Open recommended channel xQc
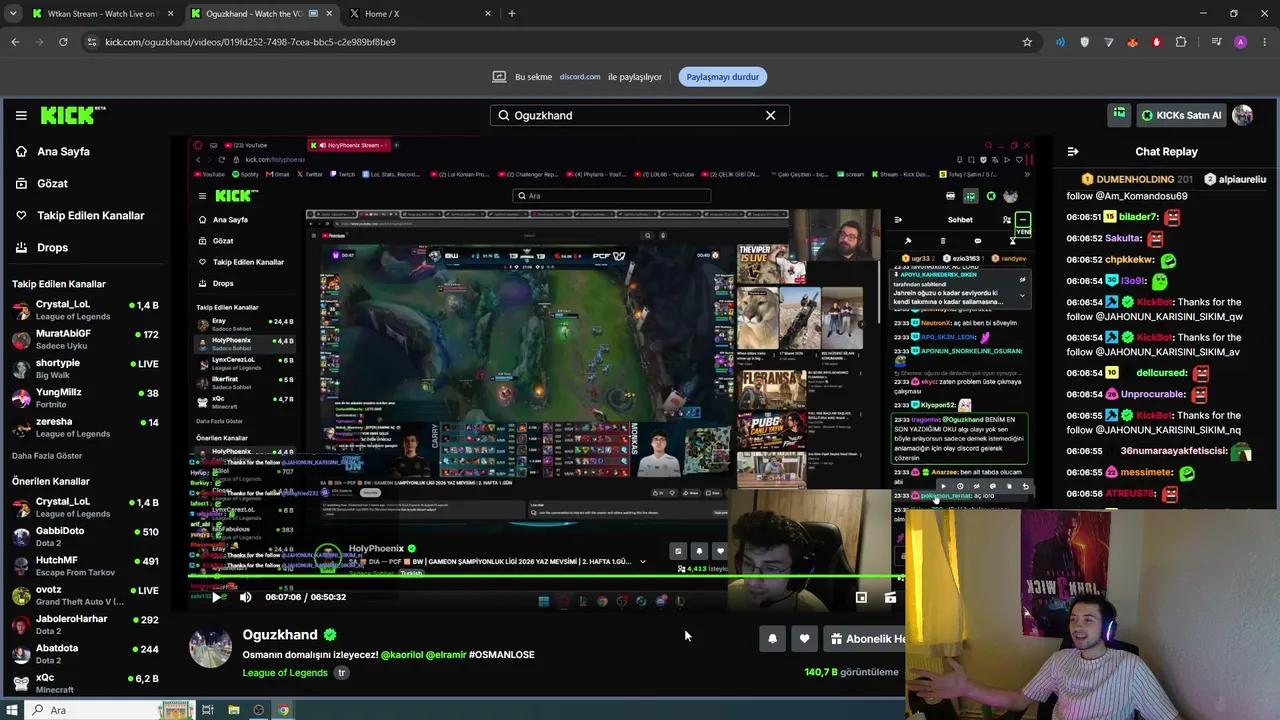This screenshot has width=1280, height=720. [x=85, y=683]
